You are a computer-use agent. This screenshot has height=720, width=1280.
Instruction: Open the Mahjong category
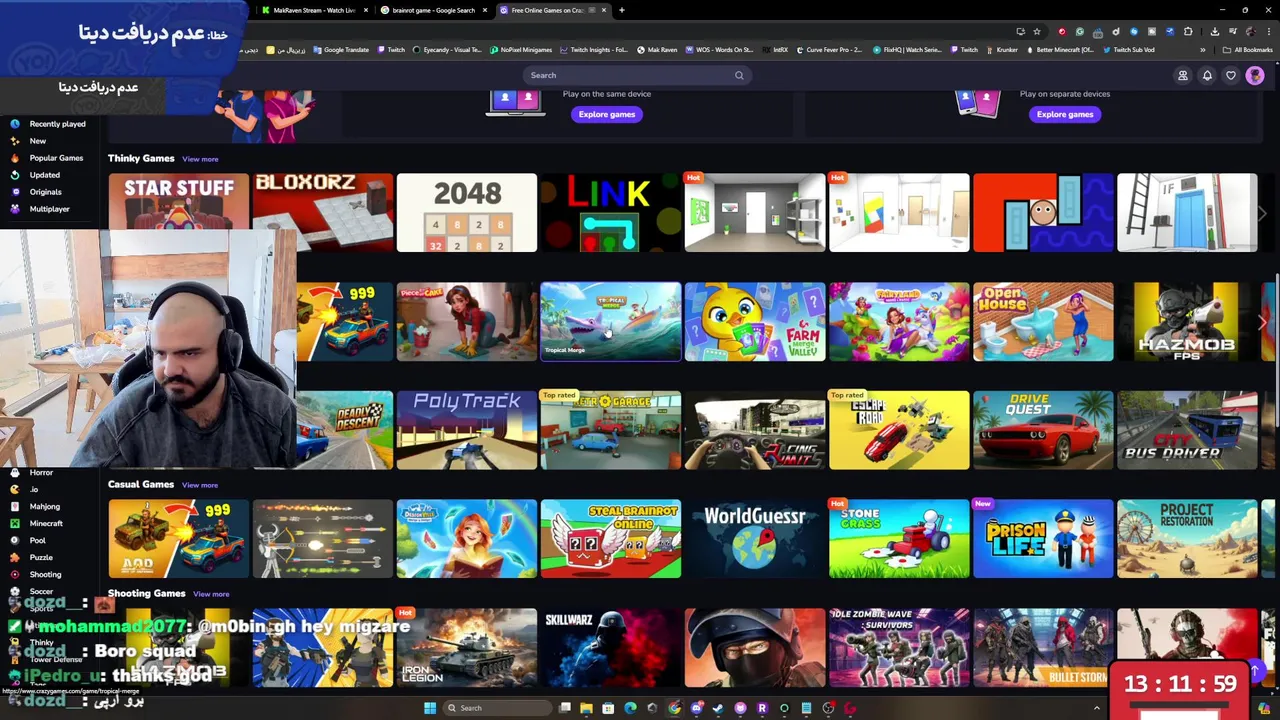37,506
